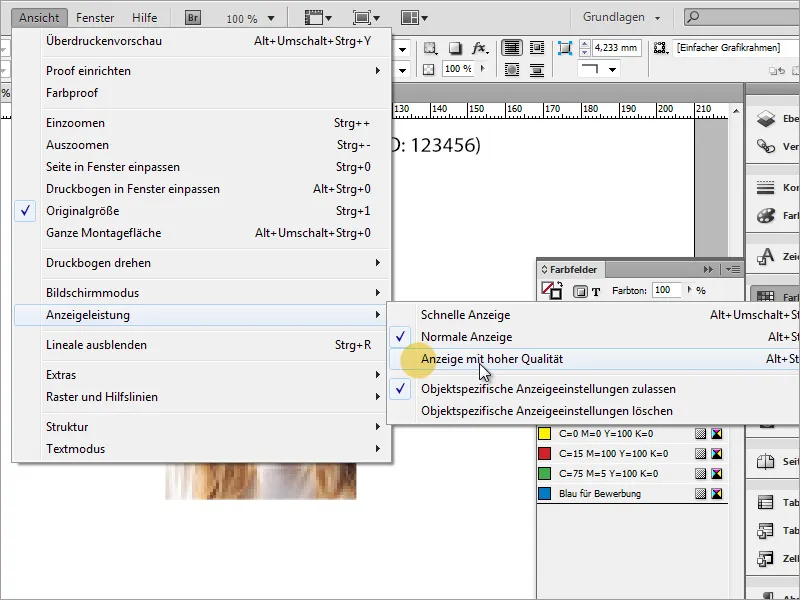Select the no text wrap icon
This screenshot has width=800, height=600.
[x=512, y=48]
